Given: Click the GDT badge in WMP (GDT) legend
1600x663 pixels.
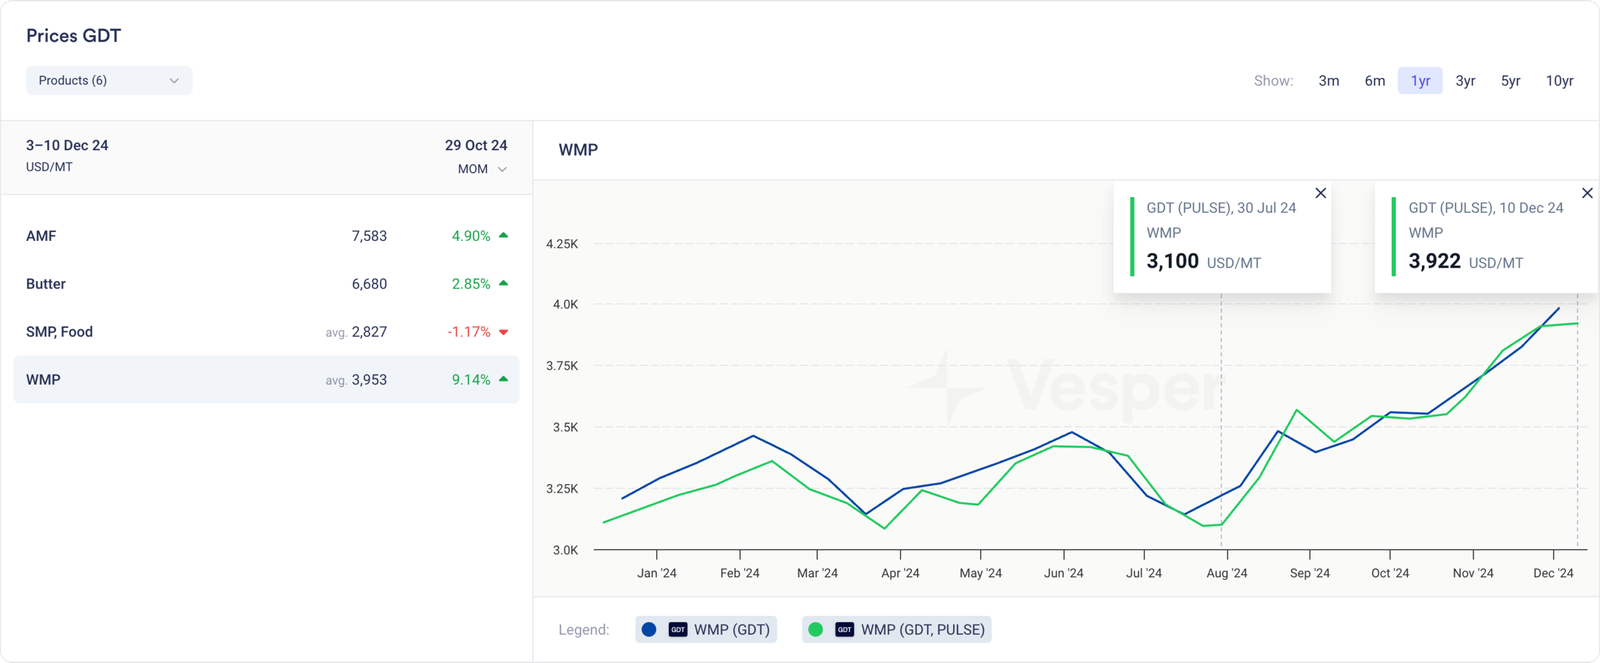Looking at the screenshot, I should pos(678,630).
